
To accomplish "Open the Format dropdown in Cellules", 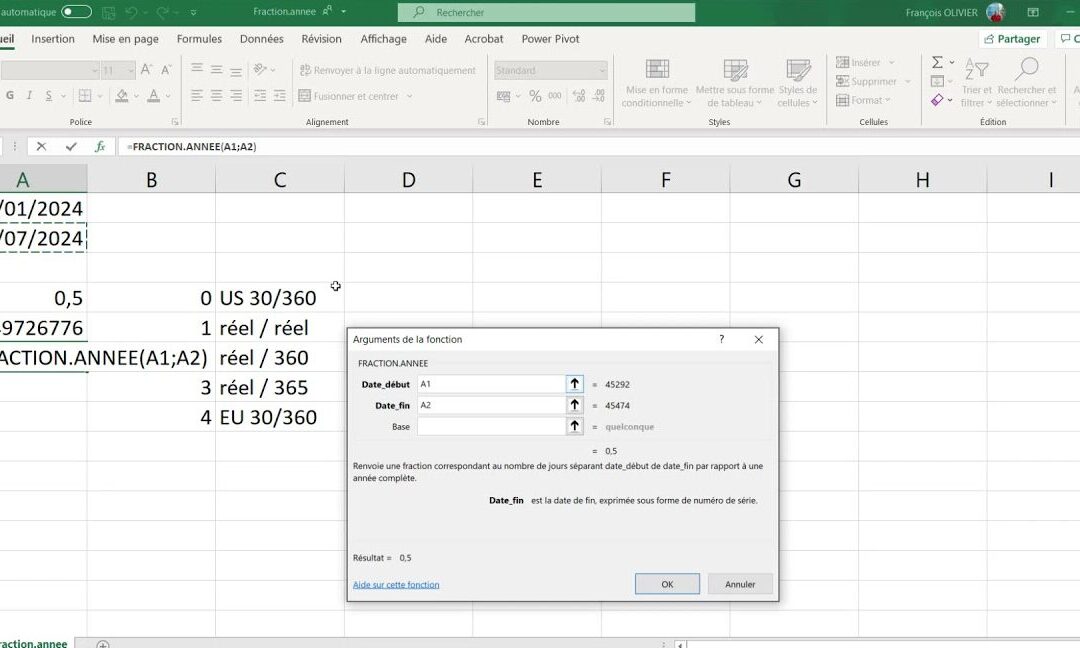I will click(x=866, y=100).
